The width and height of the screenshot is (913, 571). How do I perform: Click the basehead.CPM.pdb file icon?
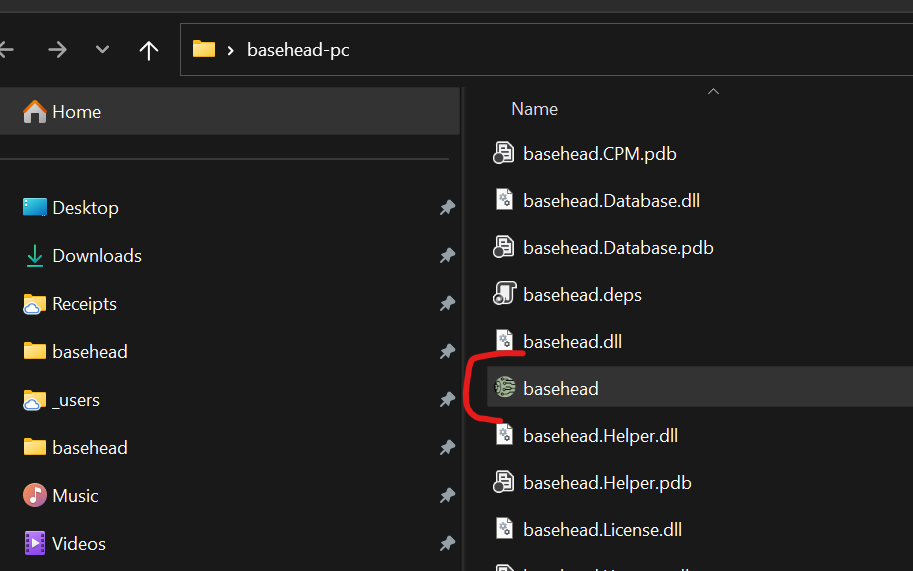coord(504,153)
